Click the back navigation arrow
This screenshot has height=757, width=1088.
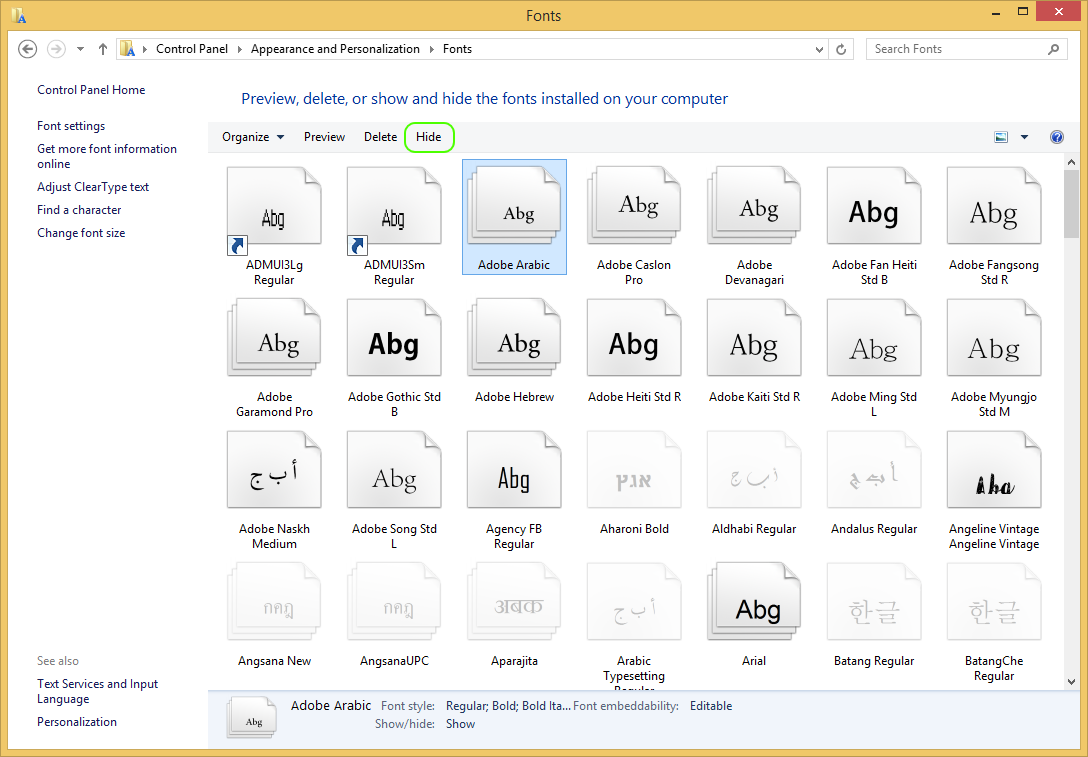pos(27,48)
